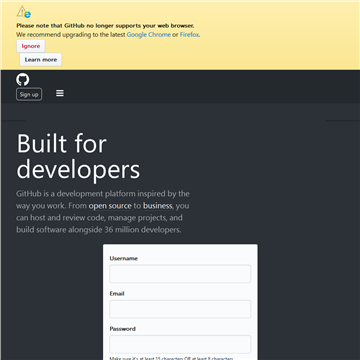Click the Built for developers heading
This screenshot has width=360, height=360.
click(78, 157)
